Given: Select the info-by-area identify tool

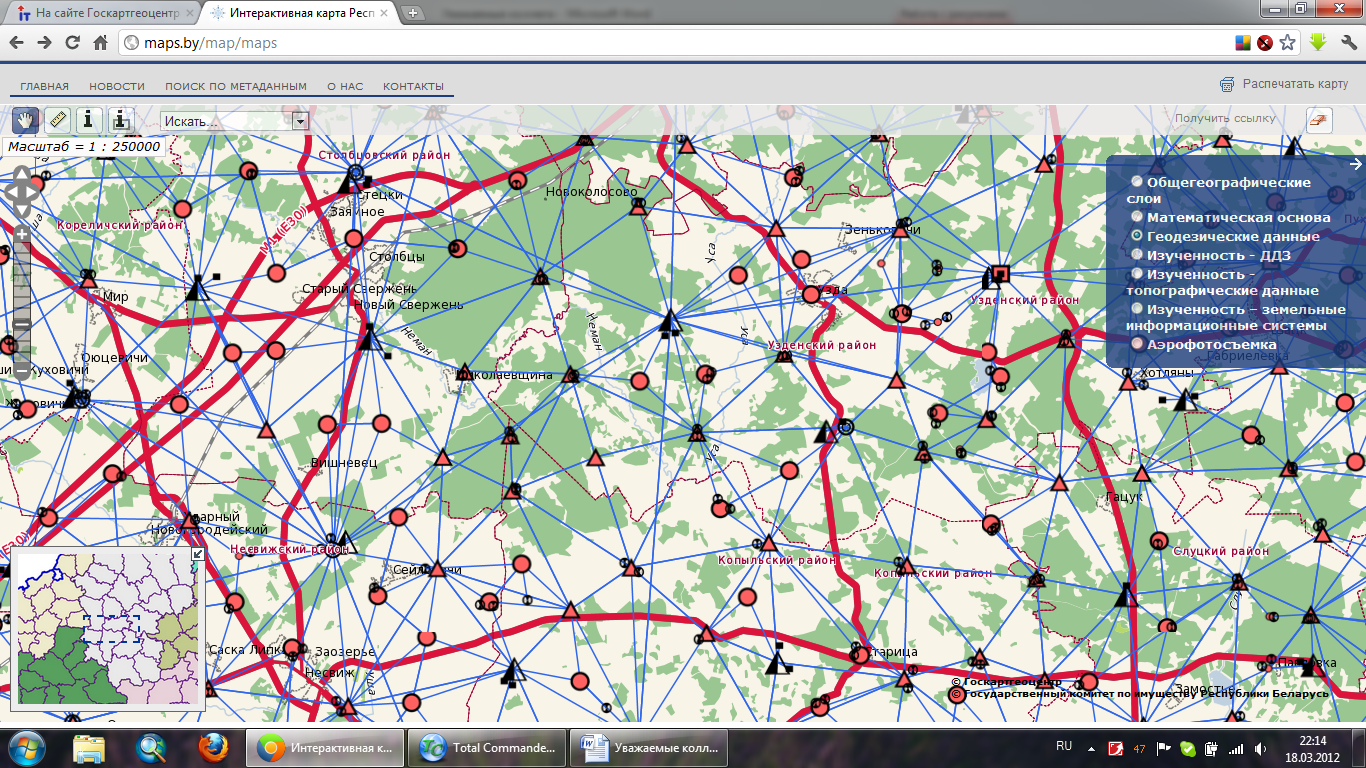Looking at the screenshot, I should (121, 120).
